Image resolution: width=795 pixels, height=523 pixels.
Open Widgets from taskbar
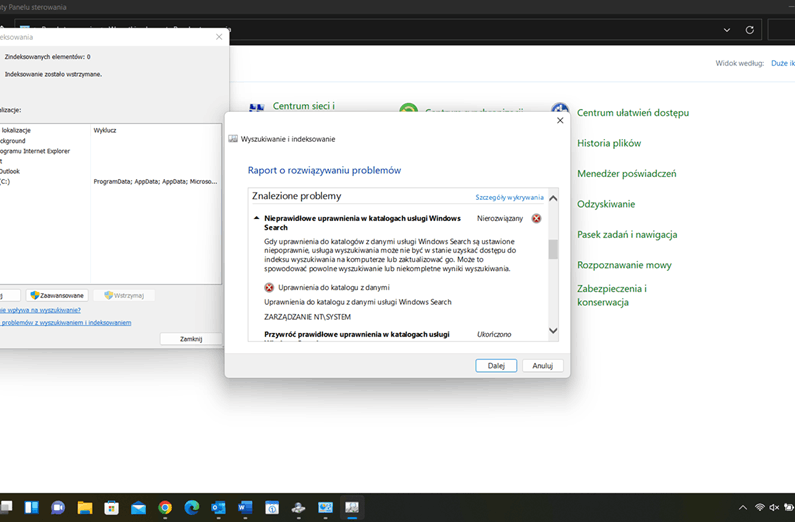tap(31, 507)
